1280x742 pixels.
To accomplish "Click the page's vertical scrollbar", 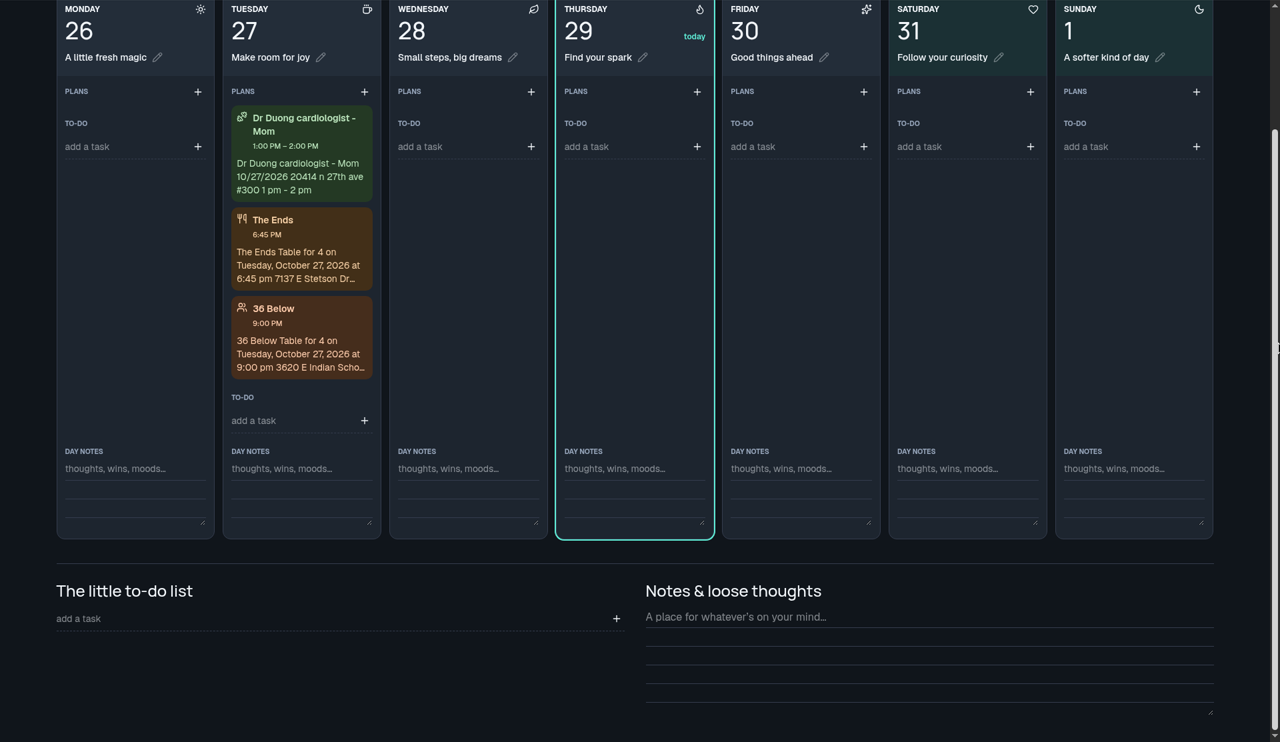I will pyautogui.click(x=1274, y=430).
